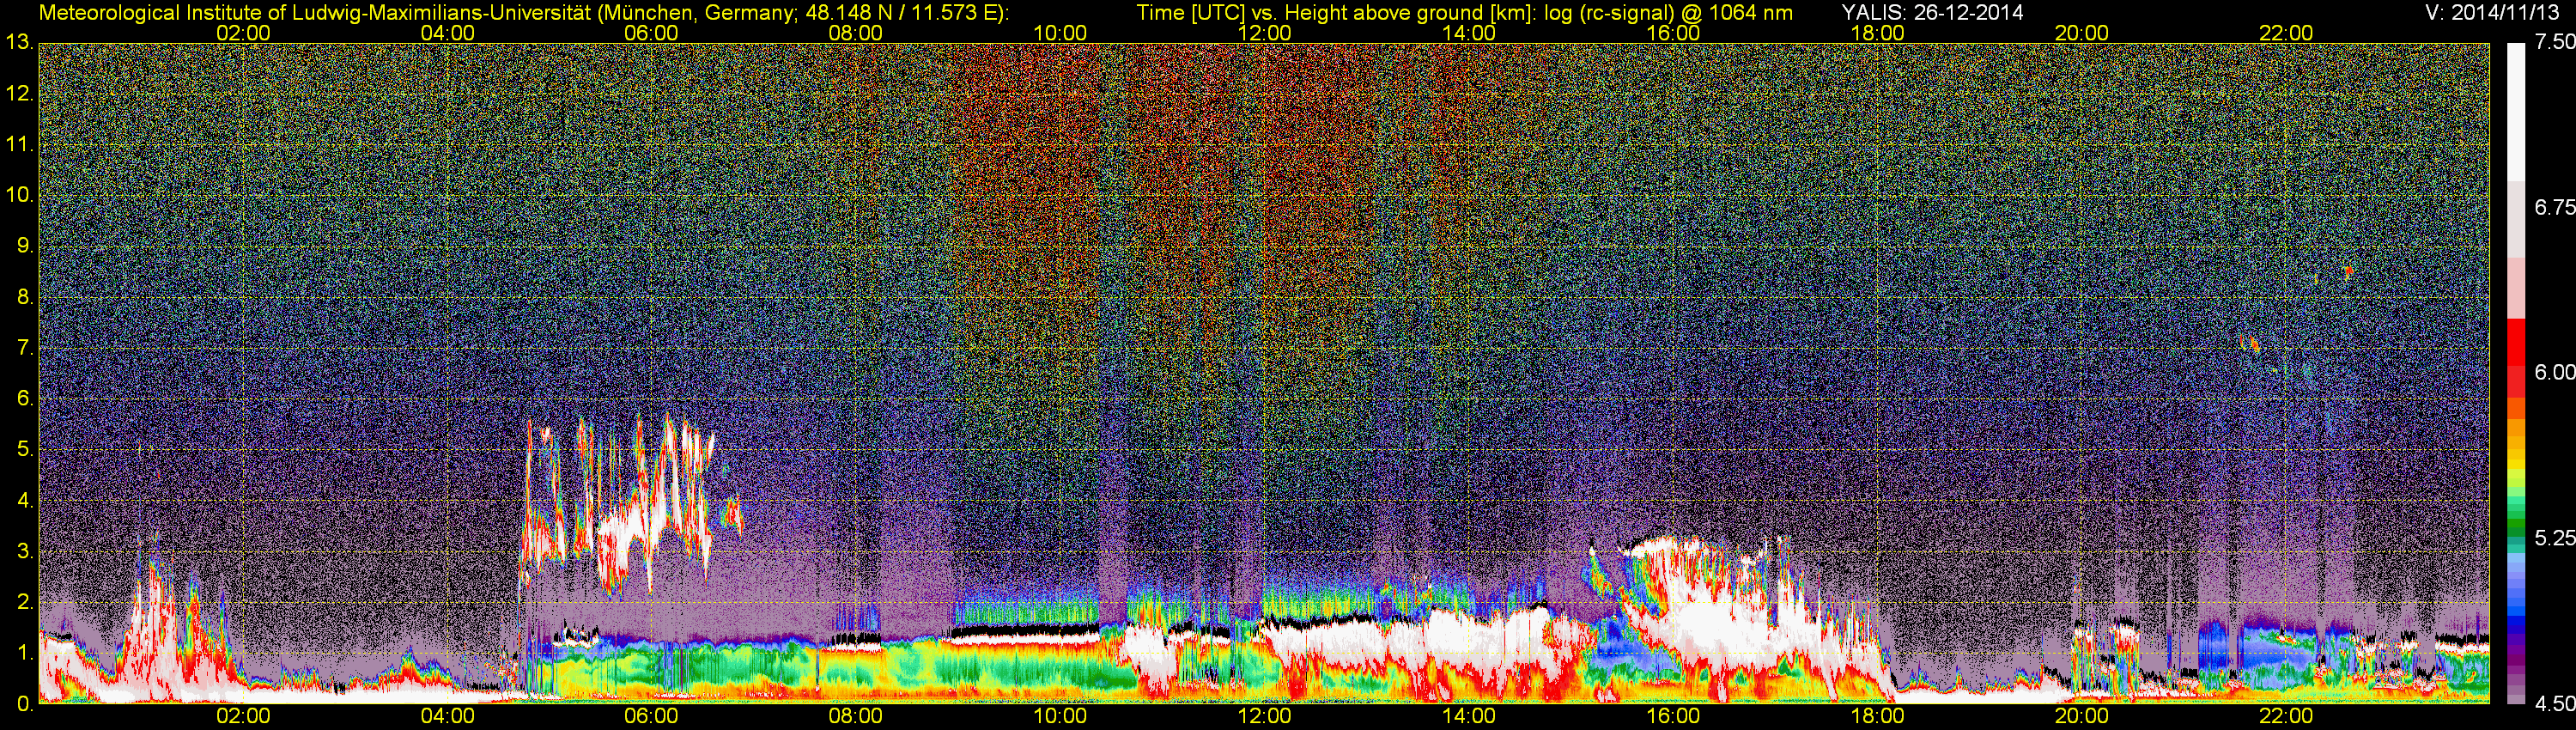Select the 9 km height axis label
The width and height of the screenshot is (2576, 730).
(25, 246)
